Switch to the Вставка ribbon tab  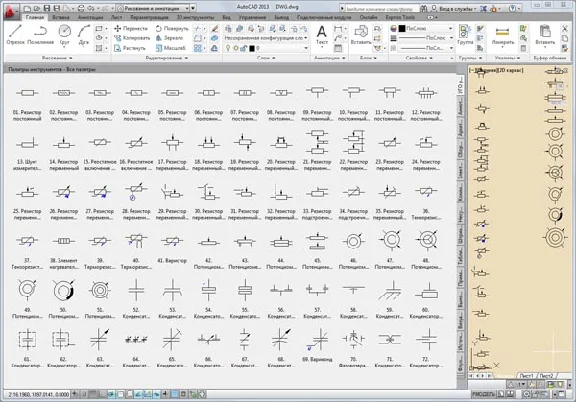(61, 17)
